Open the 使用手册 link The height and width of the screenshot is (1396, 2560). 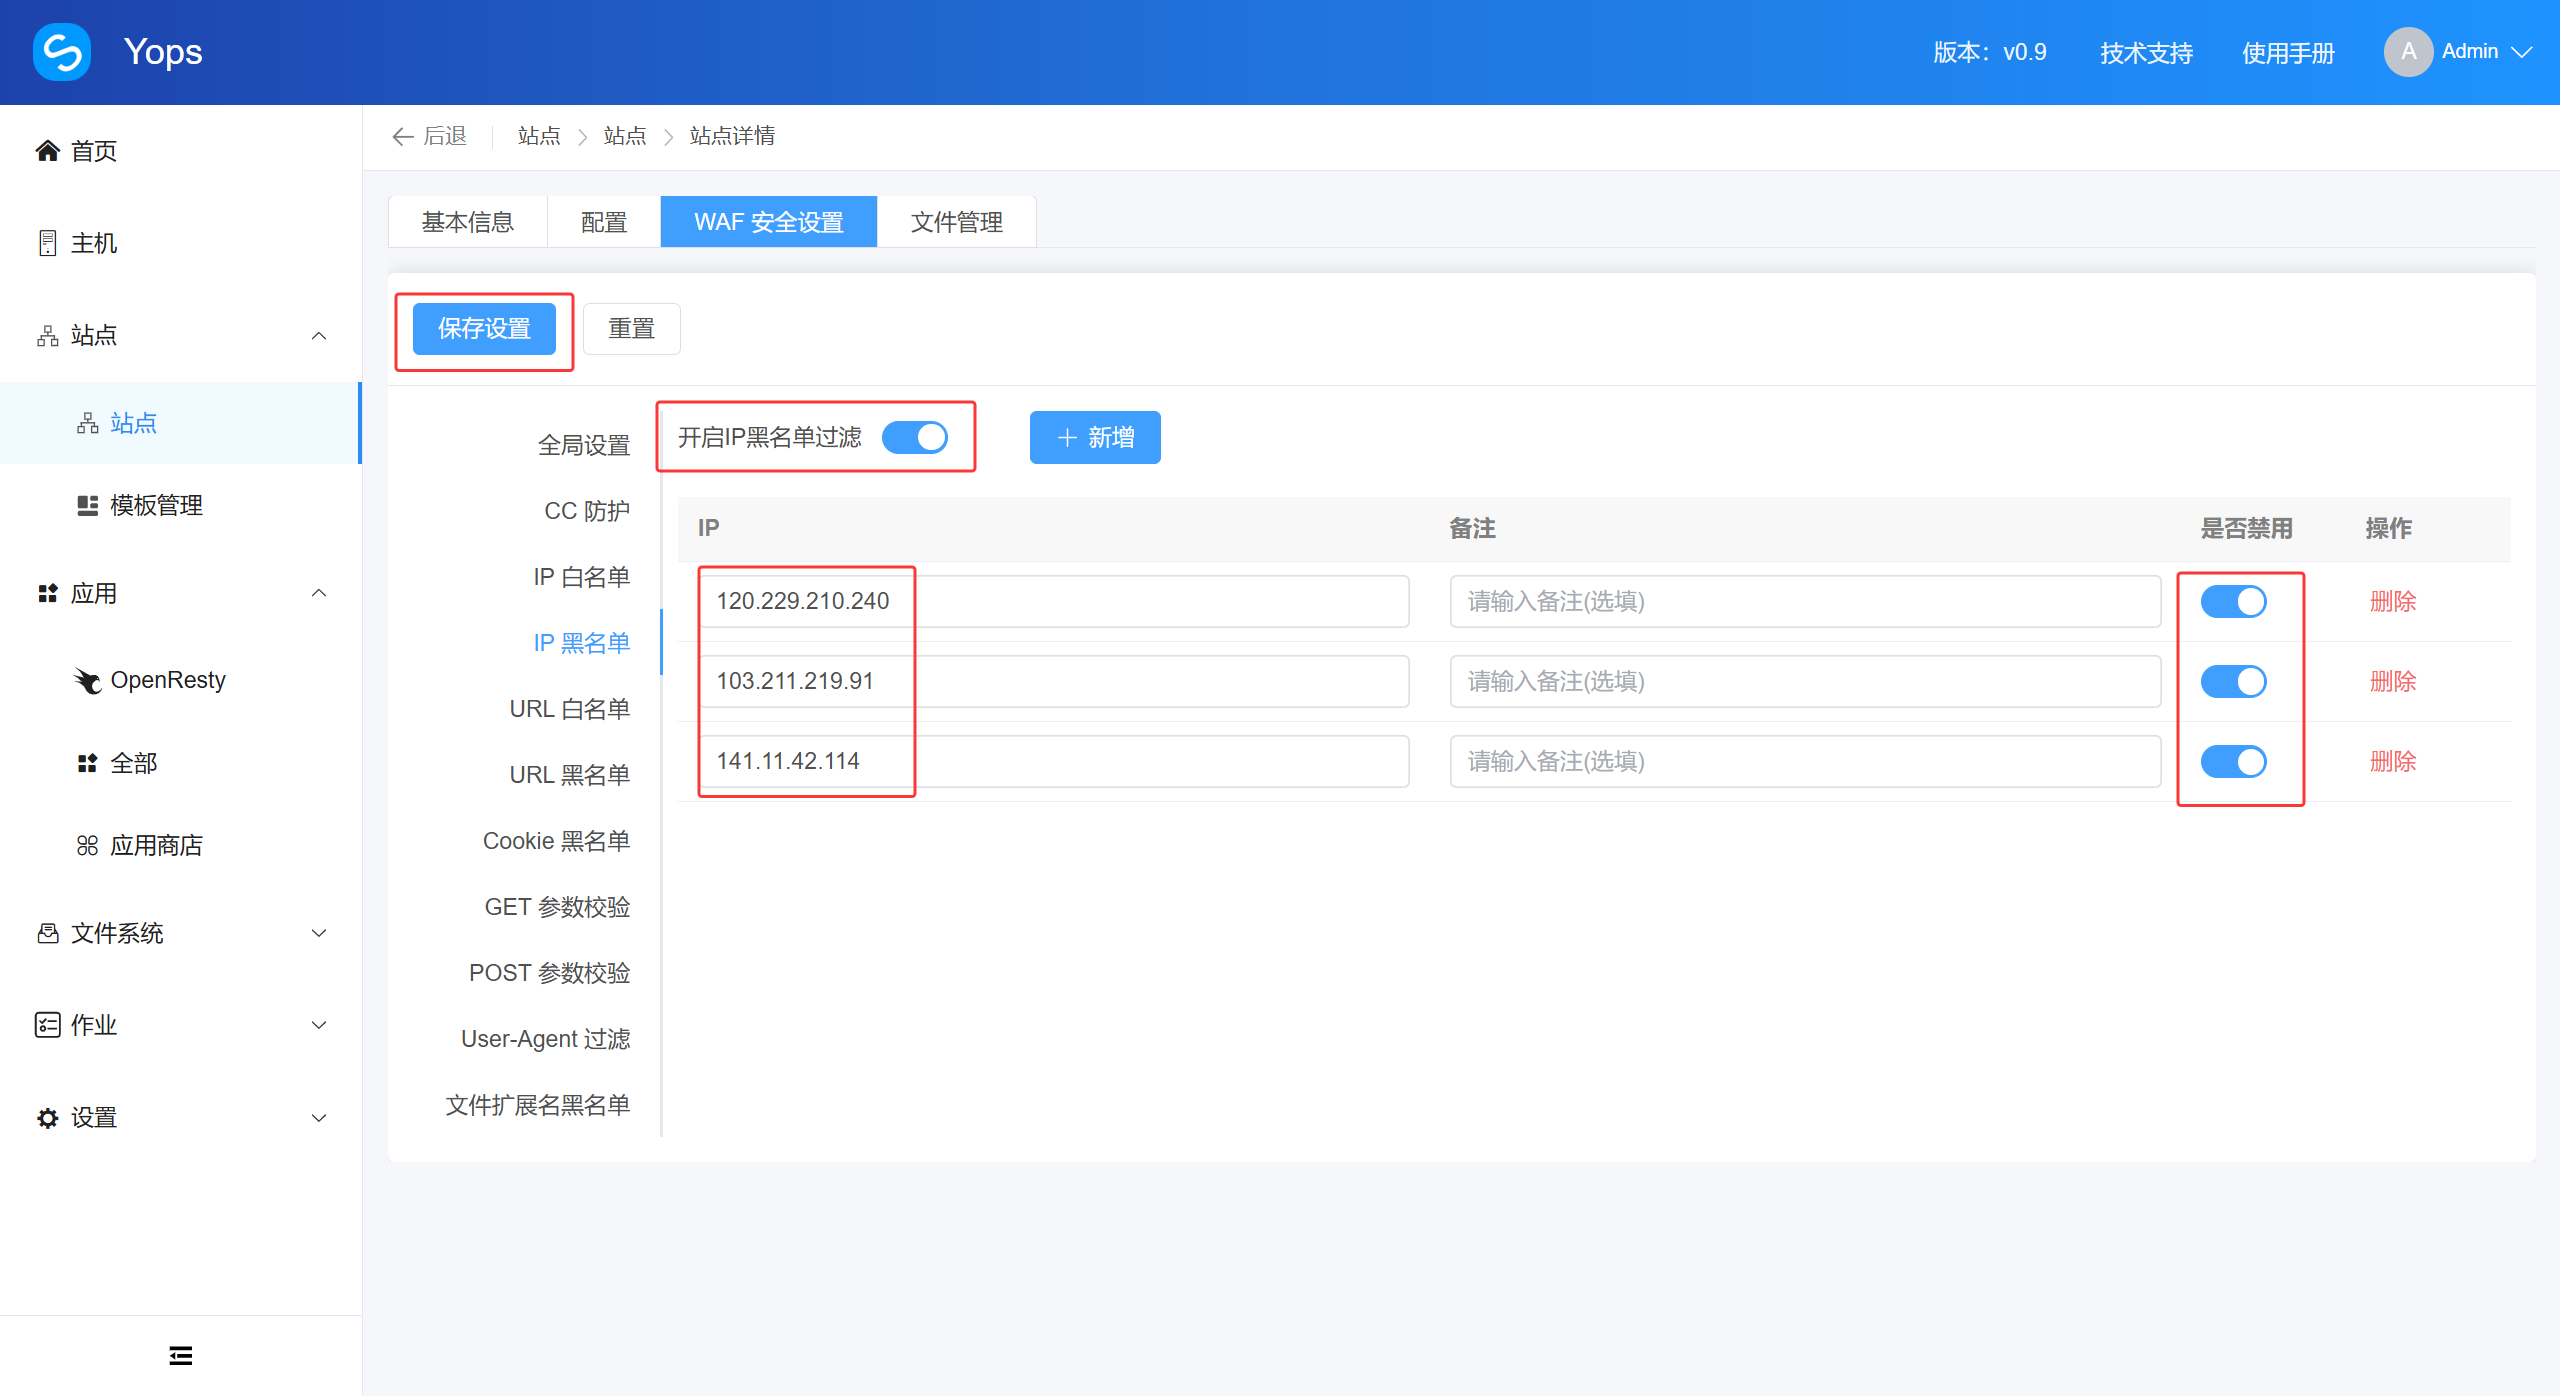pyautogui.click(x=2288, y=52)
